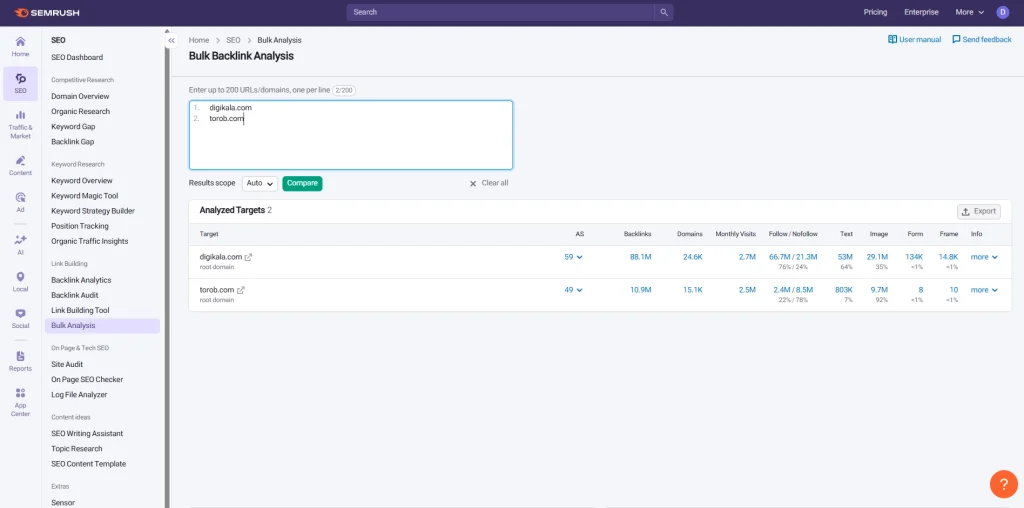1024x508 pixels.
Task: Open SEO Dashboard in sidebar
Action: point(77,57)
